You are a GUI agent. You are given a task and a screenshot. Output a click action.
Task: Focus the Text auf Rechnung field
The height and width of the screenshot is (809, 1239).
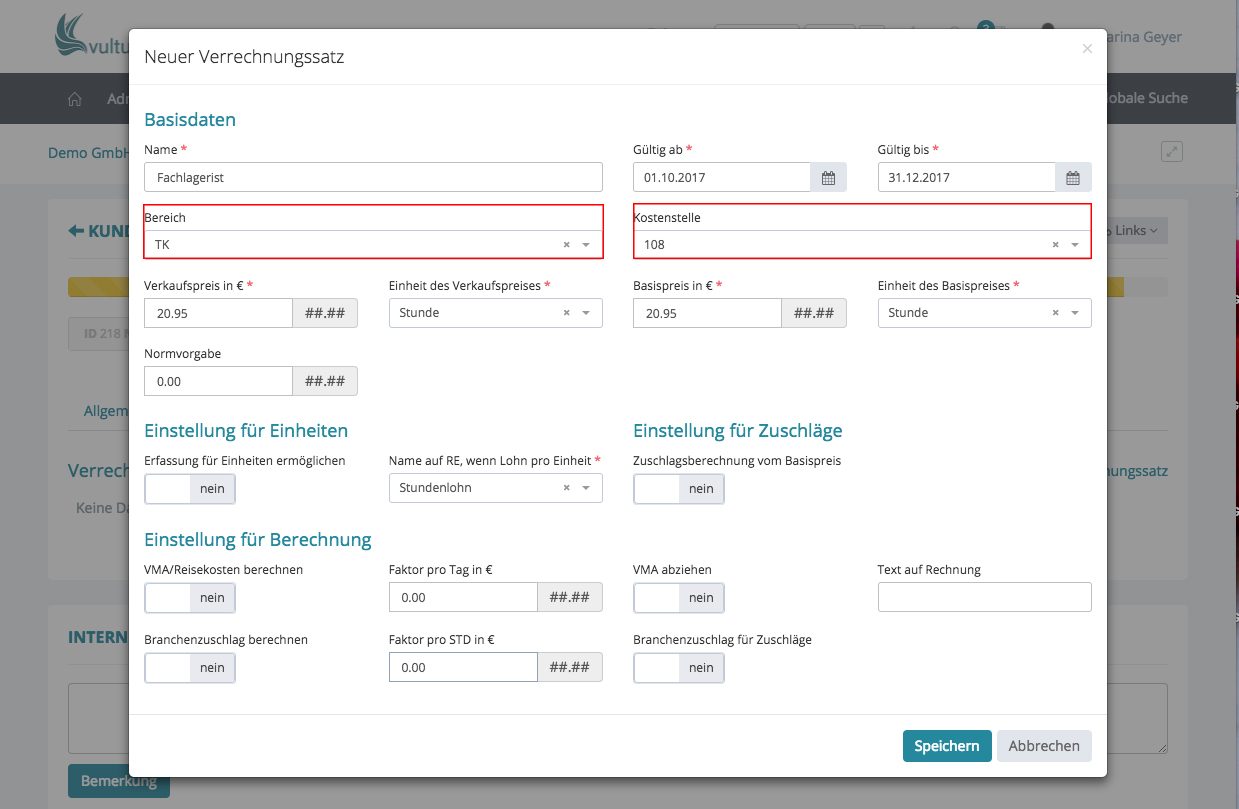point(984,598)
